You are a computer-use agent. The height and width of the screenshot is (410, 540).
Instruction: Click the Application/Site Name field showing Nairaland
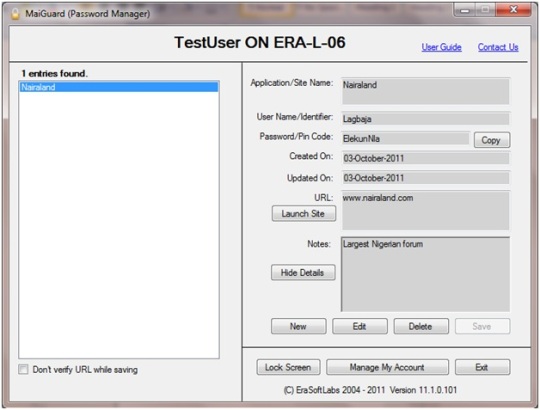[x=425, y=91]
